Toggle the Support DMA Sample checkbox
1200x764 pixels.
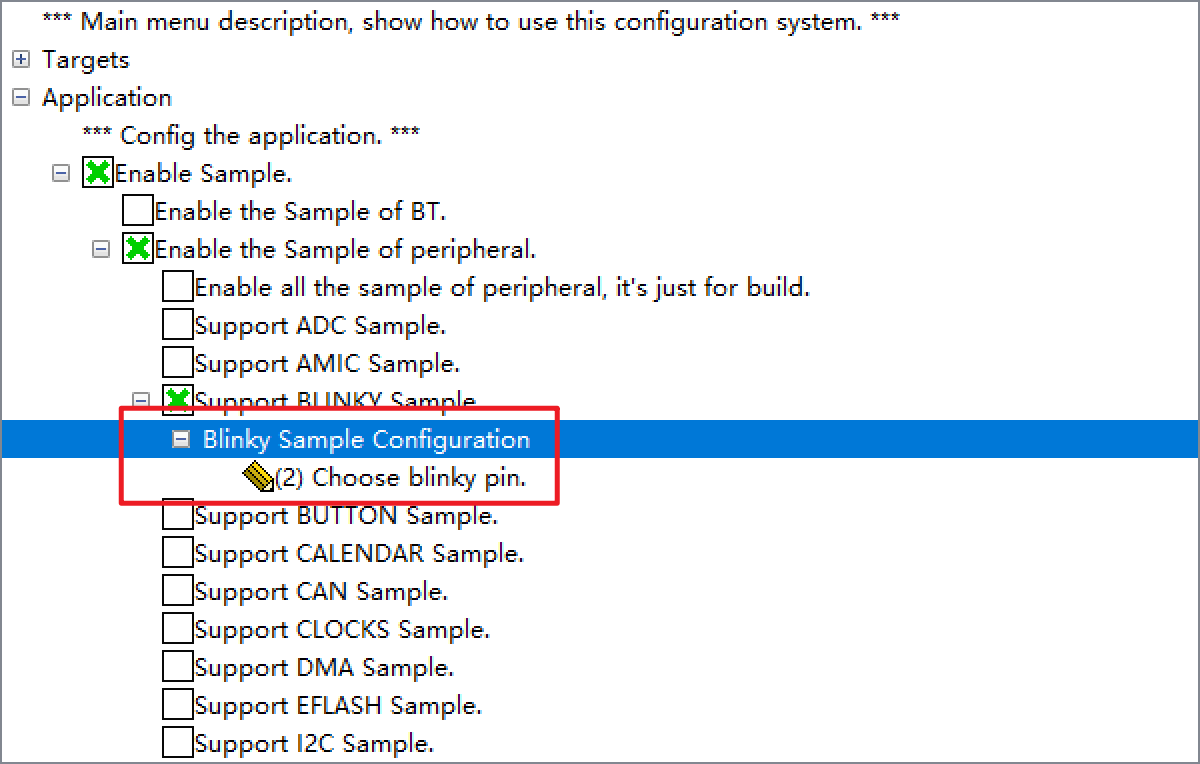(177, 668)
